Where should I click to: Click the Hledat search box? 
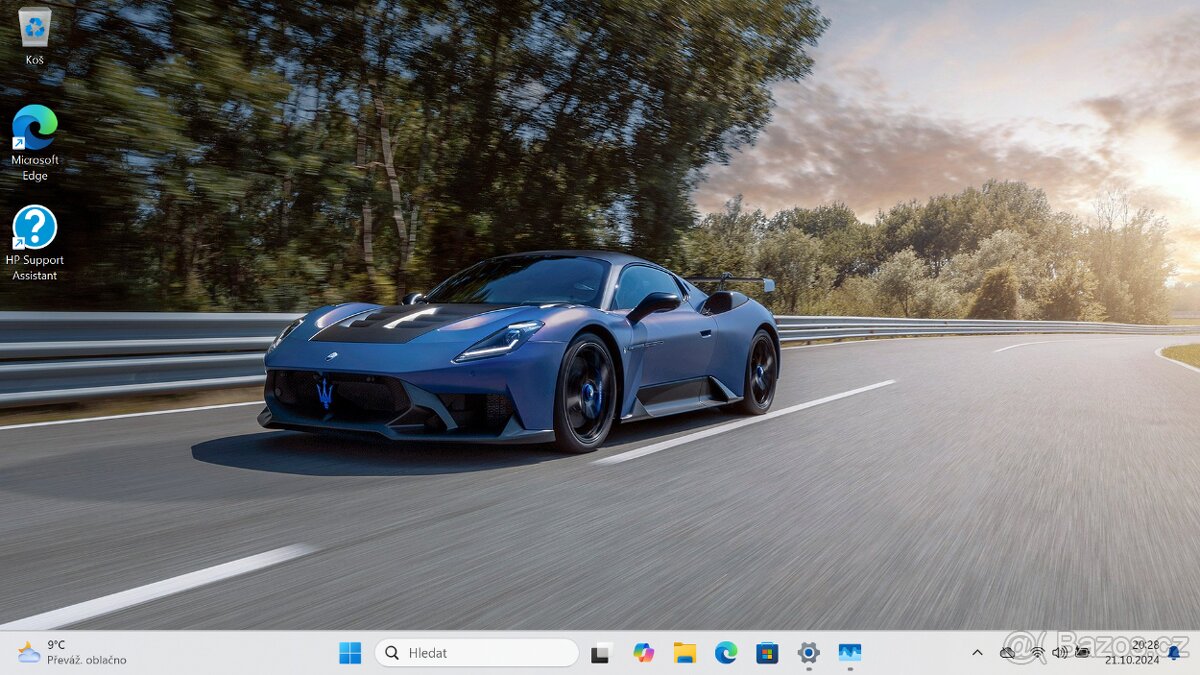477,653
